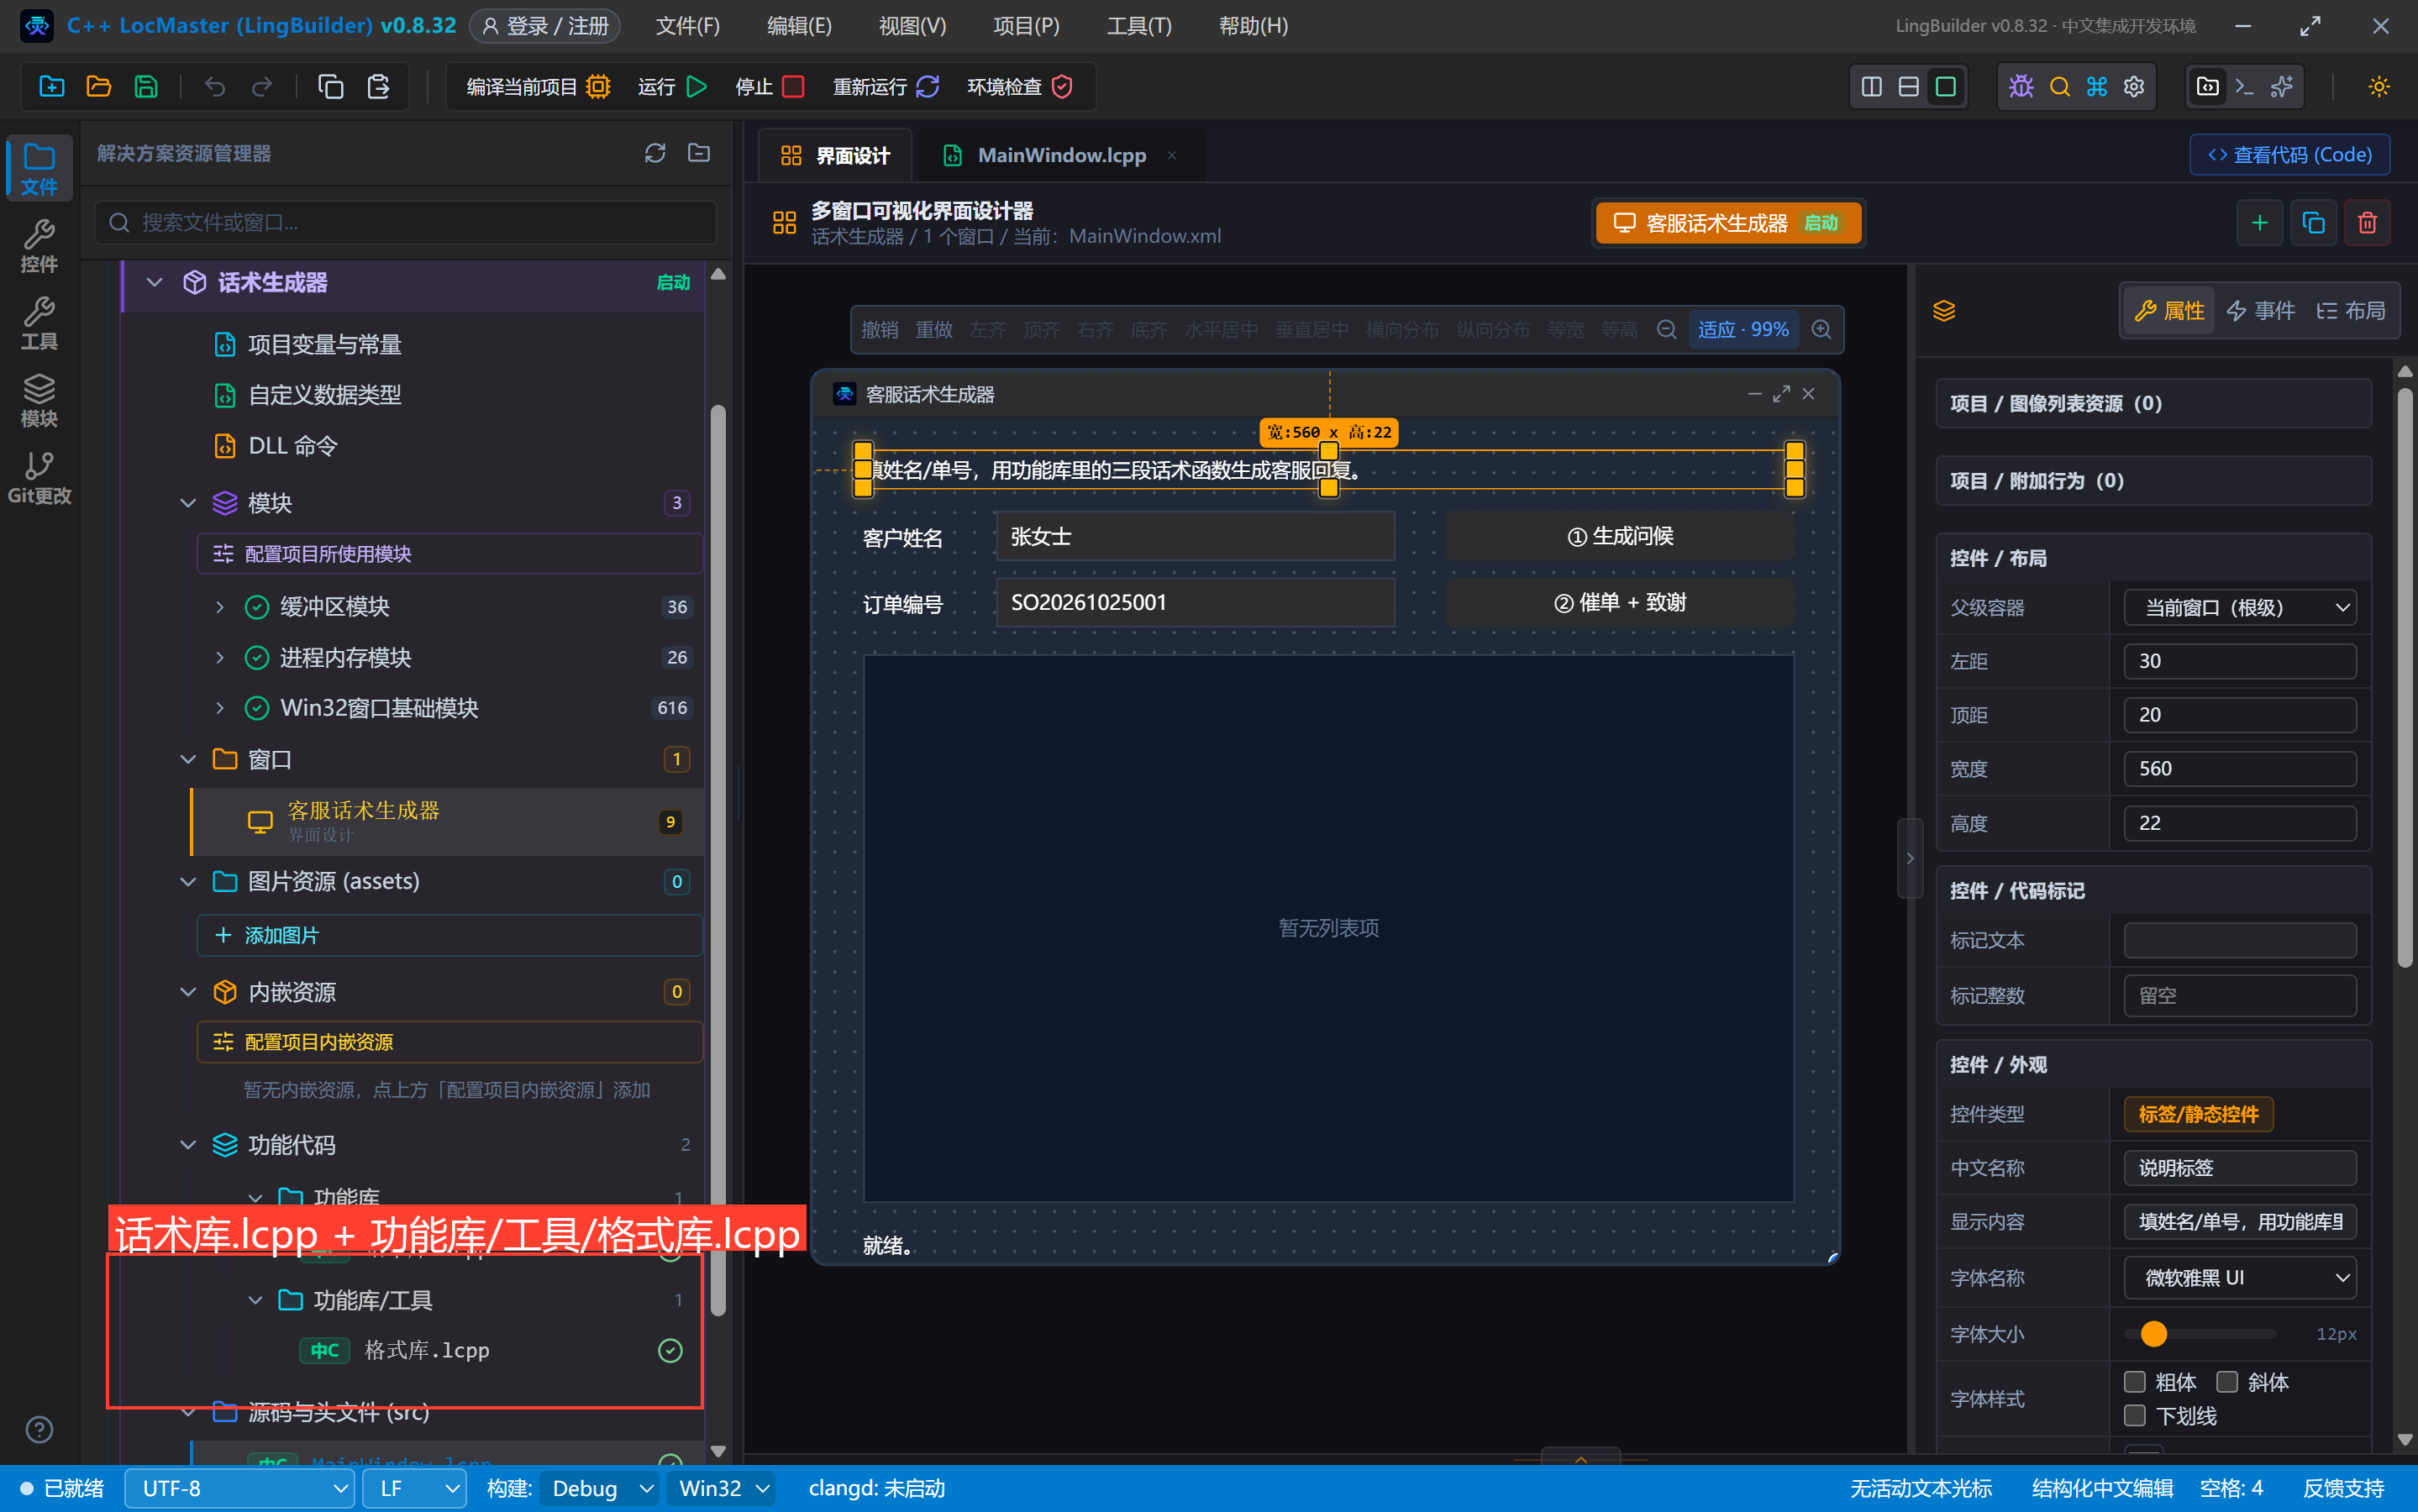Screen dimensions: 2418x1512
Task: Zoom in on the designer canvas
Action: pyautogui.click(x=1821, y=330)
